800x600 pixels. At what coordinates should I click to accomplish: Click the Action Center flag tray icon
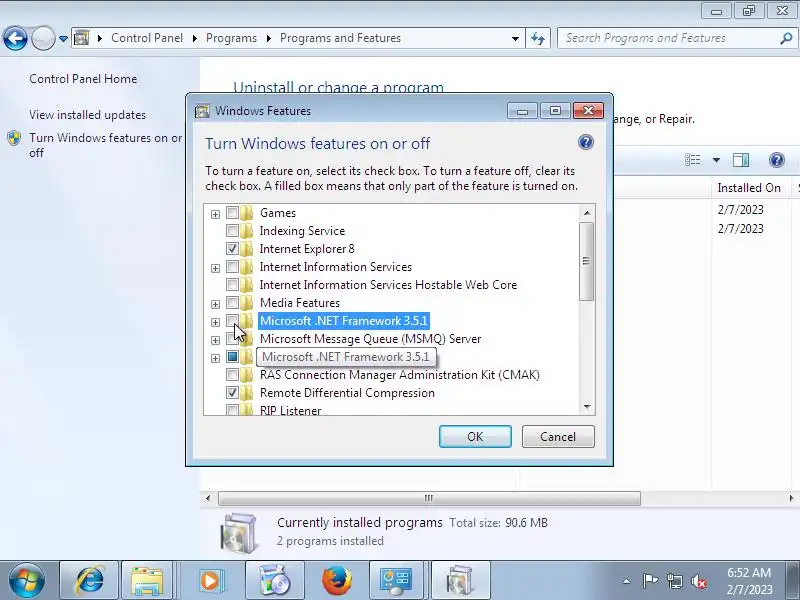[650, 581]
